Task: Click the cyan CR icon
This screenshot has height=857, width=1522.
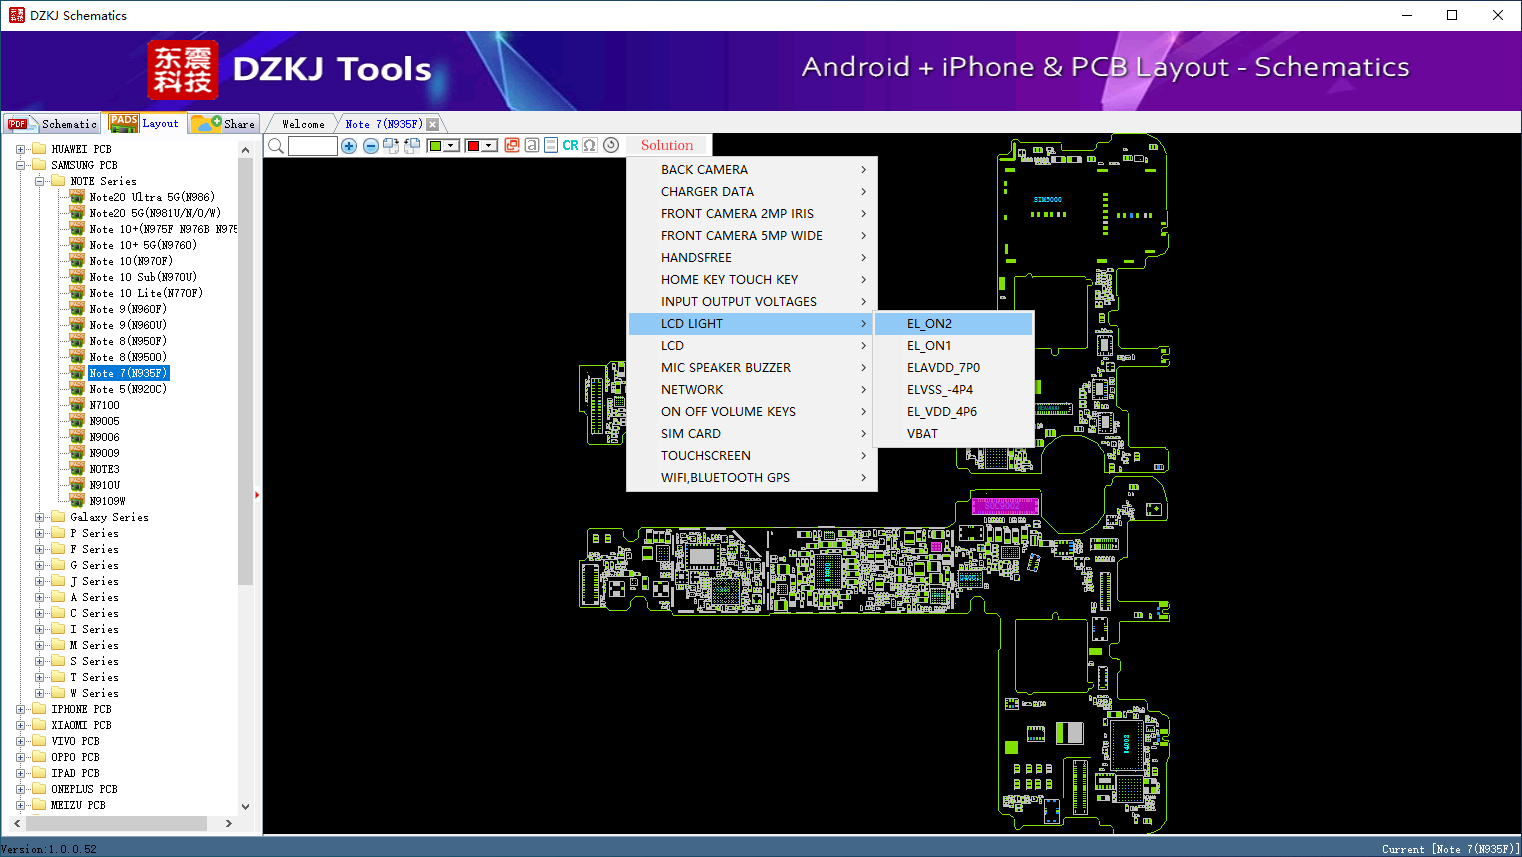Action: [570, 145]
